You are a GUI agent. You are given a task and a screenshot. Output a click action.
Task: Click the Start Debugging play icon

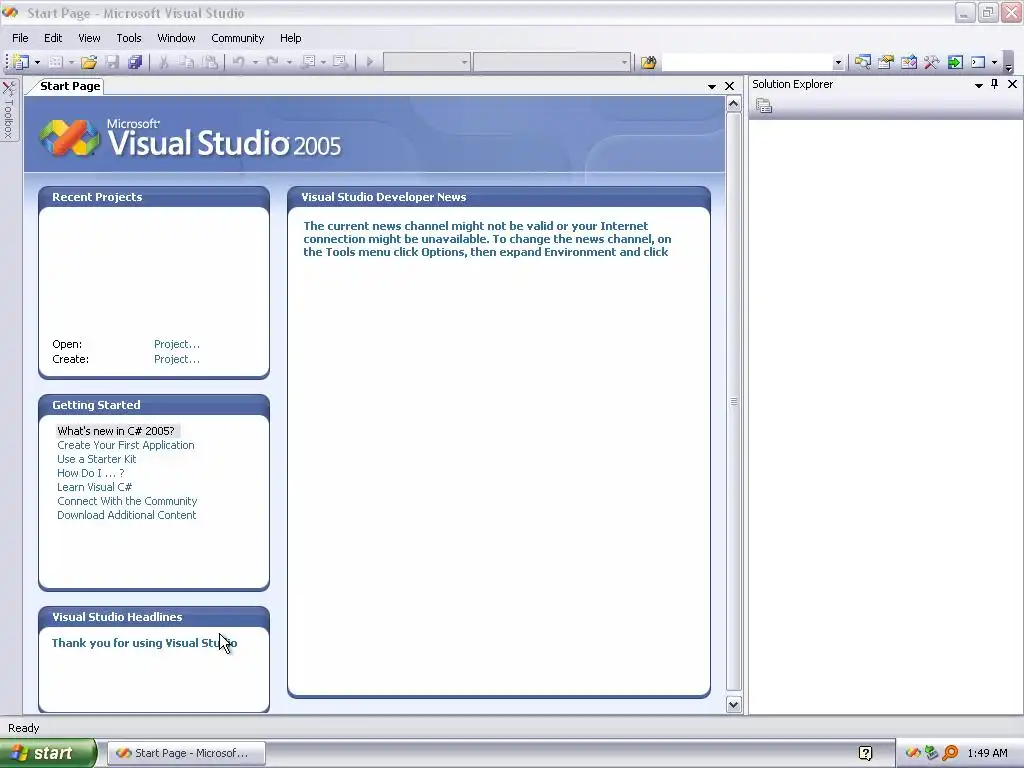pos(370,62)
